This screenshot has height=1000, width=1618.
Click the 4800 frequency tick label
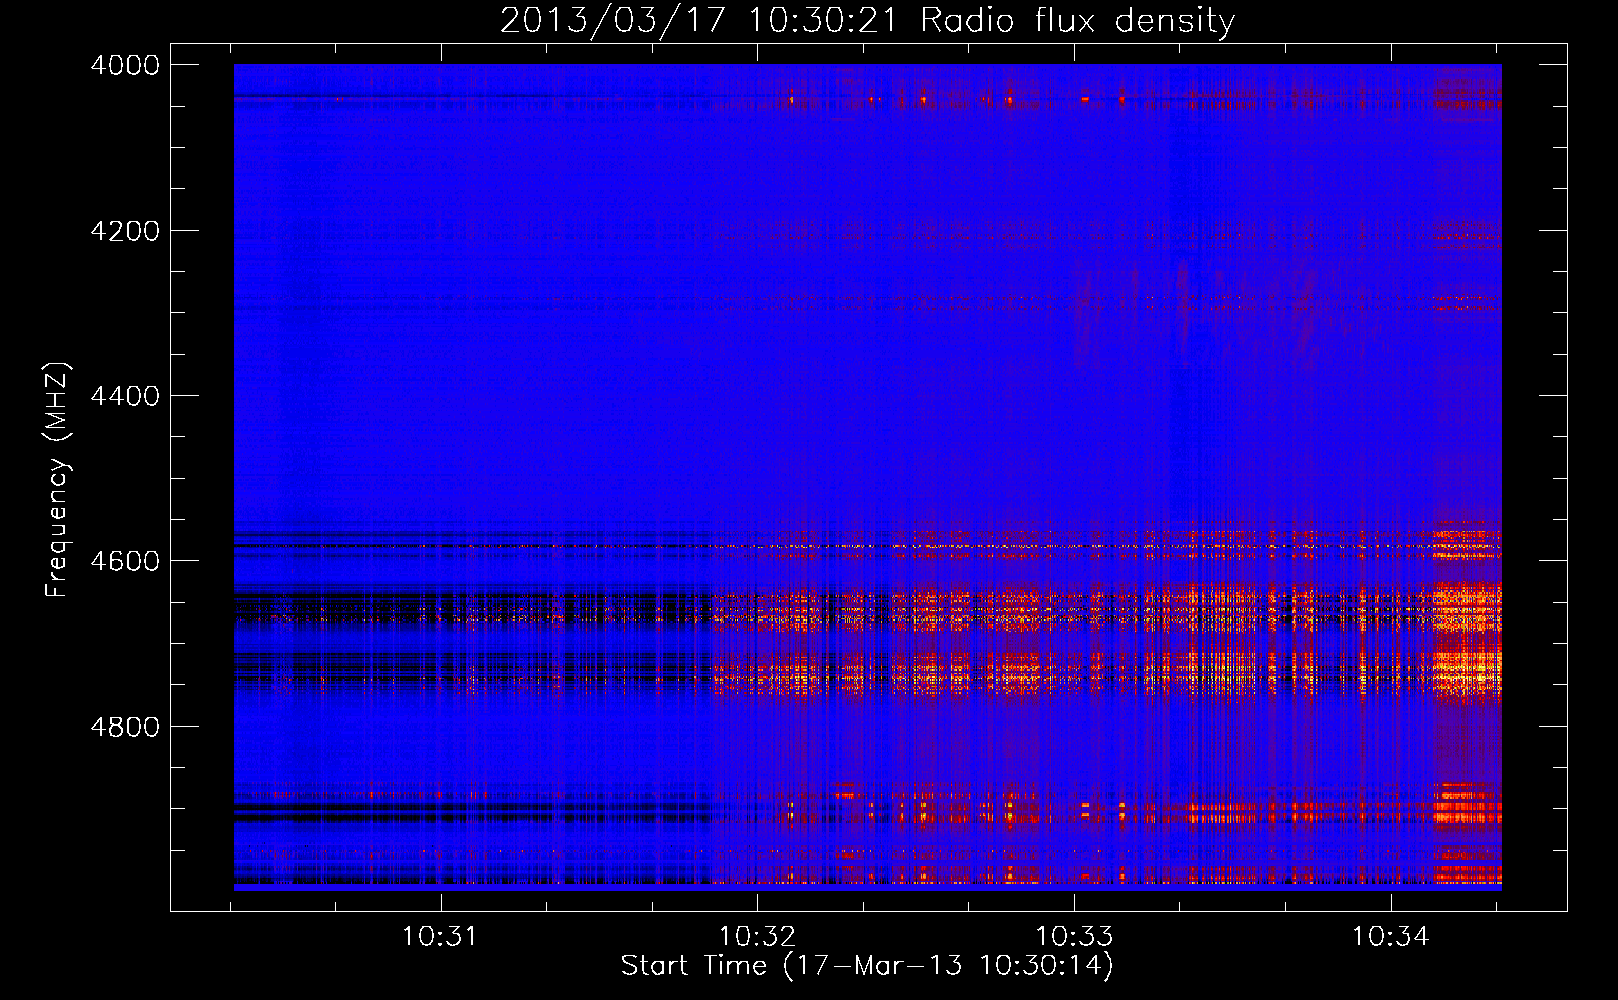click(125, 727)
